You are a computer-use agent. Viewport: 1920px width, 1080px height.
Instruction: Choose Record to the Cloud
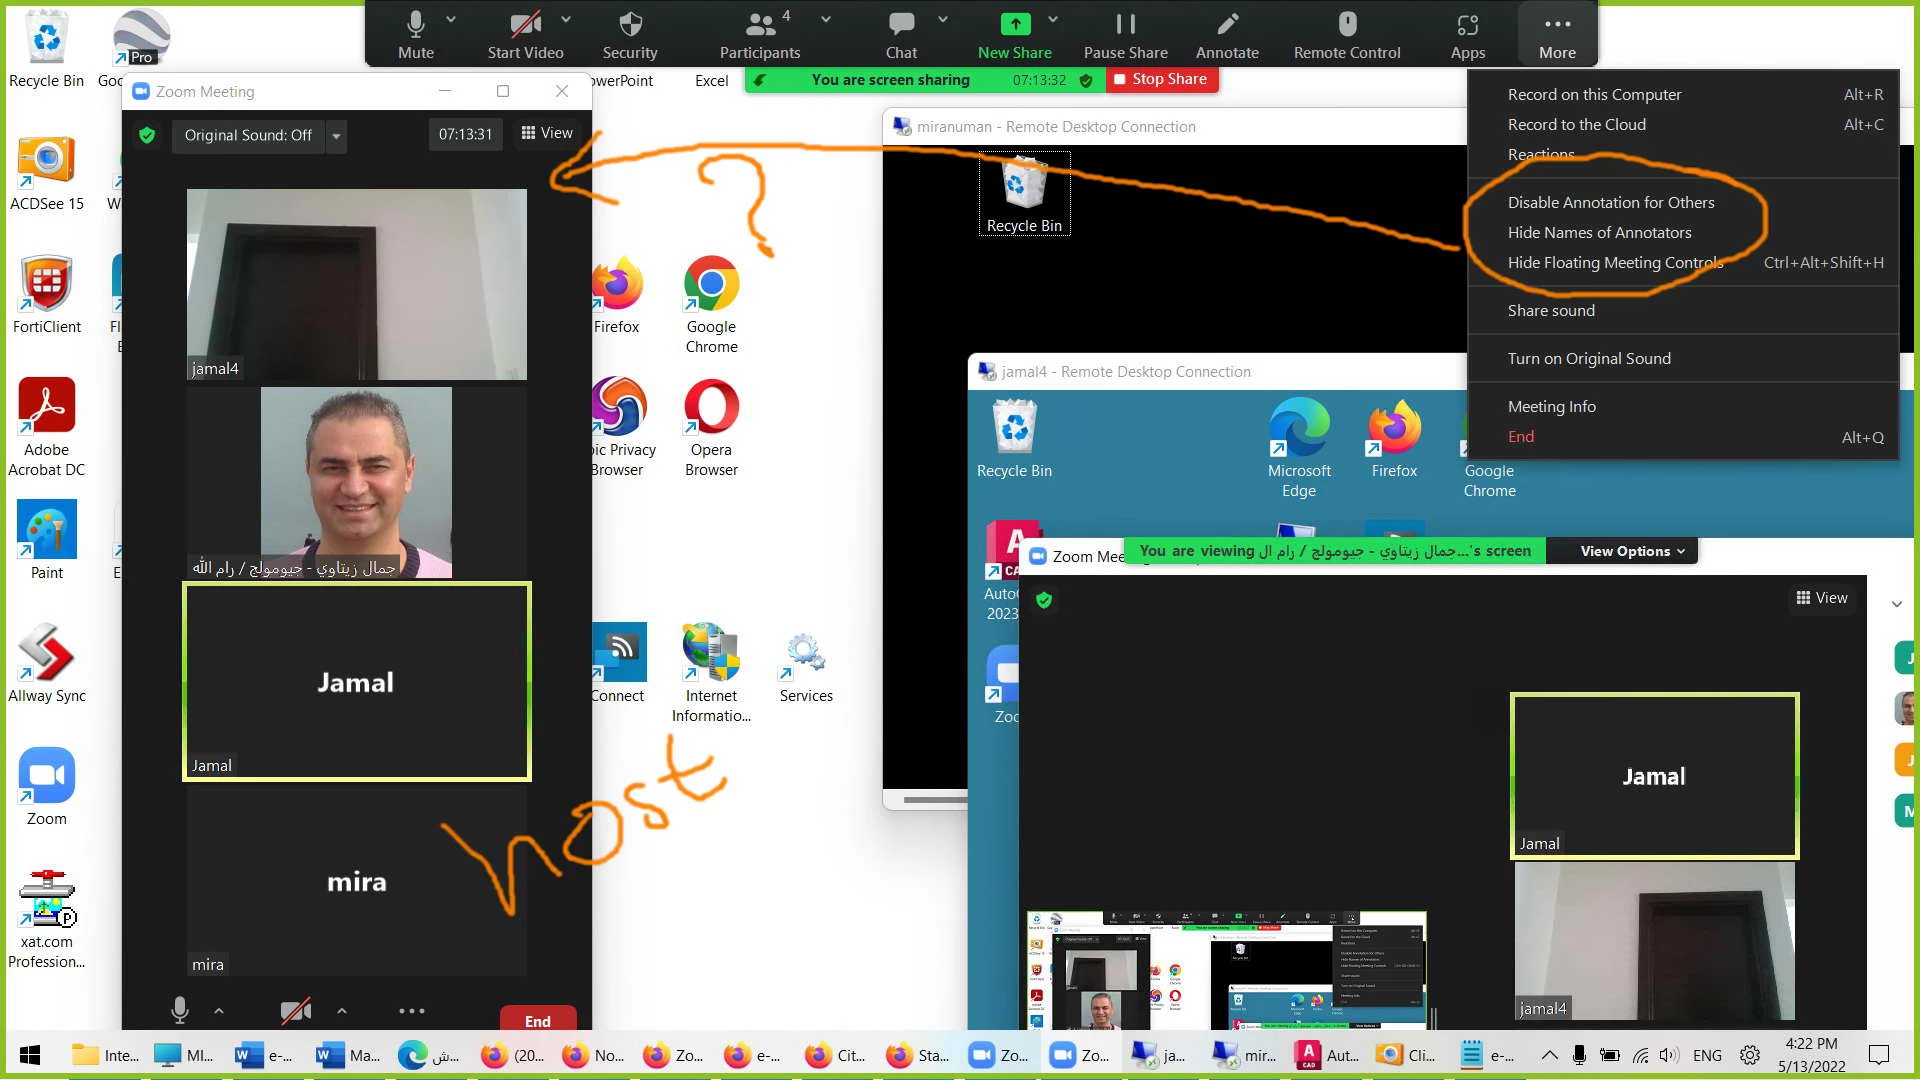click(1576, 124)
